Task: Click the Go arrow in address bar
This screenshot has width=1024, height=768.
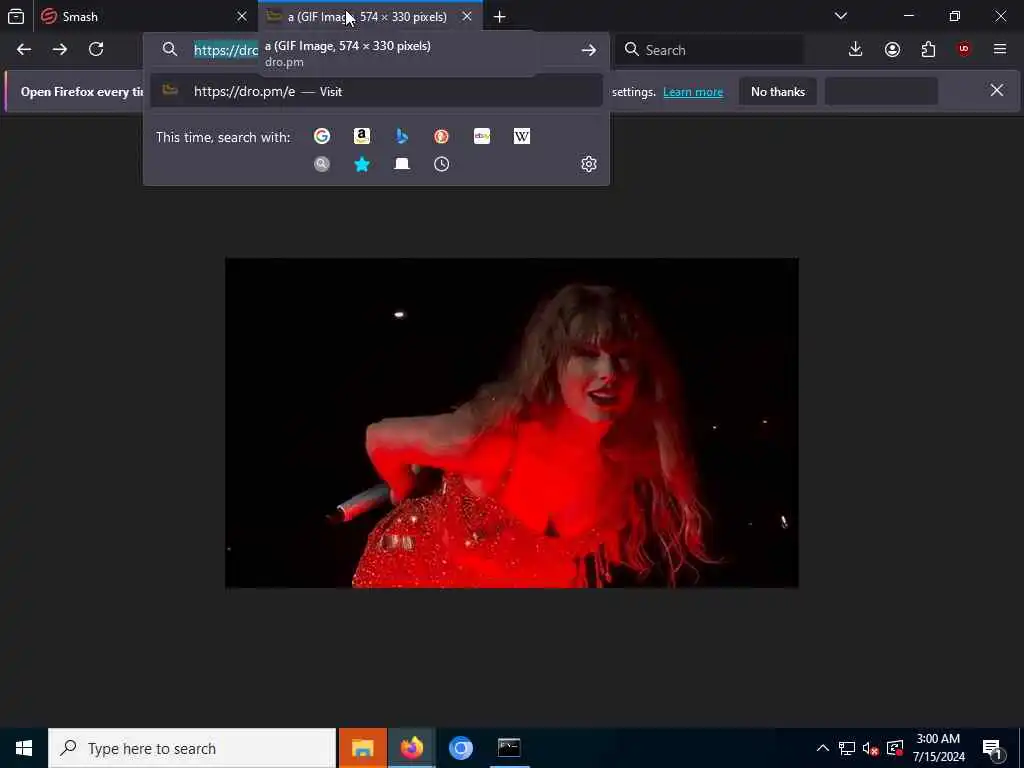Action: point(588,50)
